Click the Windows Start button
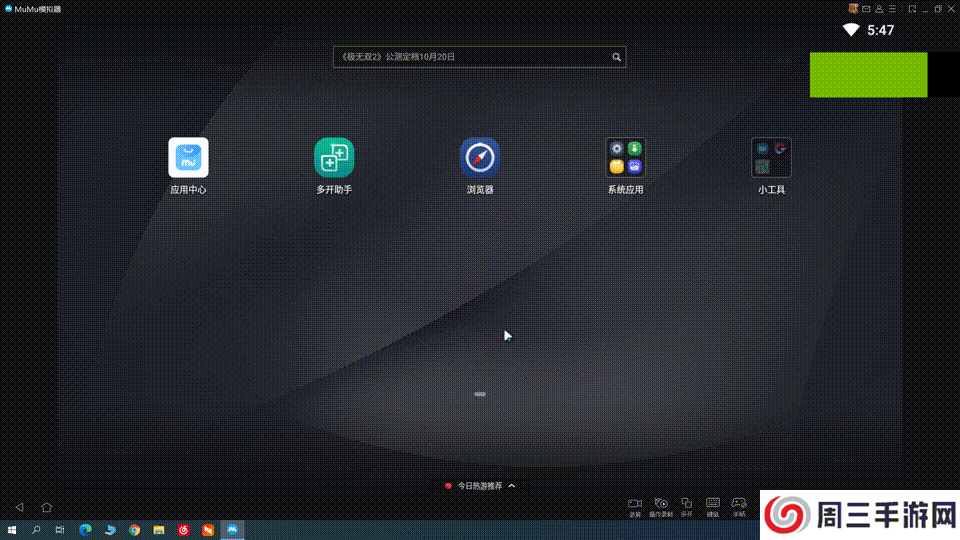 tap(12, 529)
